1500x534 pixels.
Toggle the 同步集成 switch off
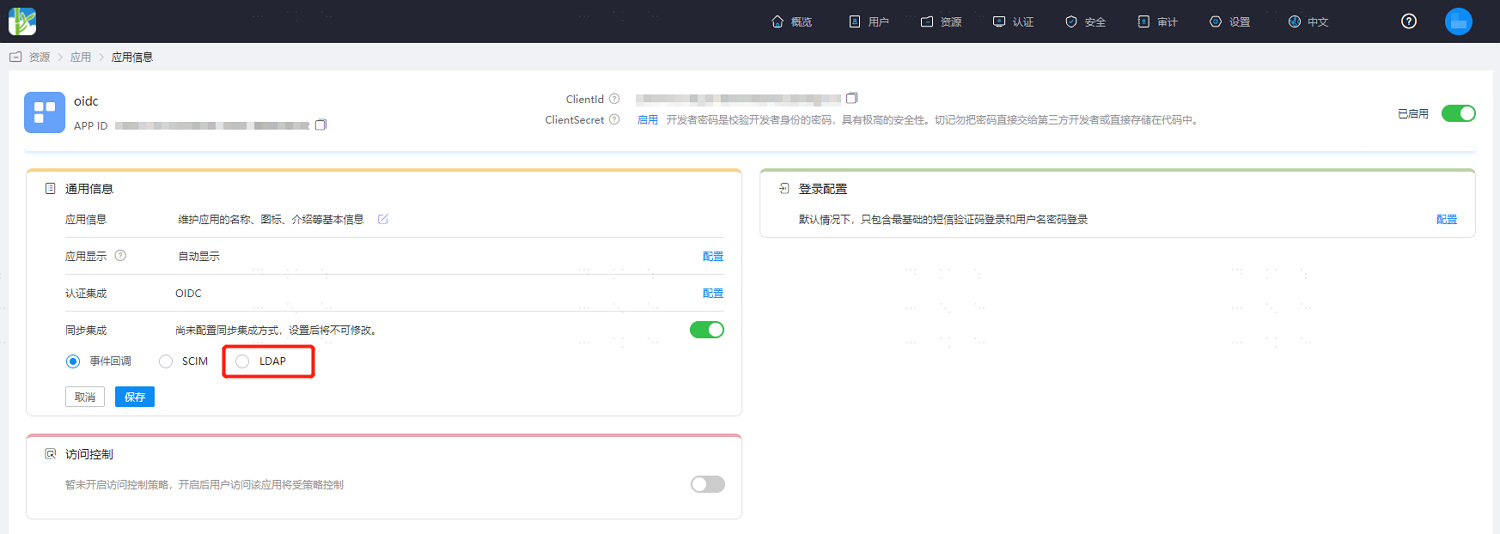point(707,329)
